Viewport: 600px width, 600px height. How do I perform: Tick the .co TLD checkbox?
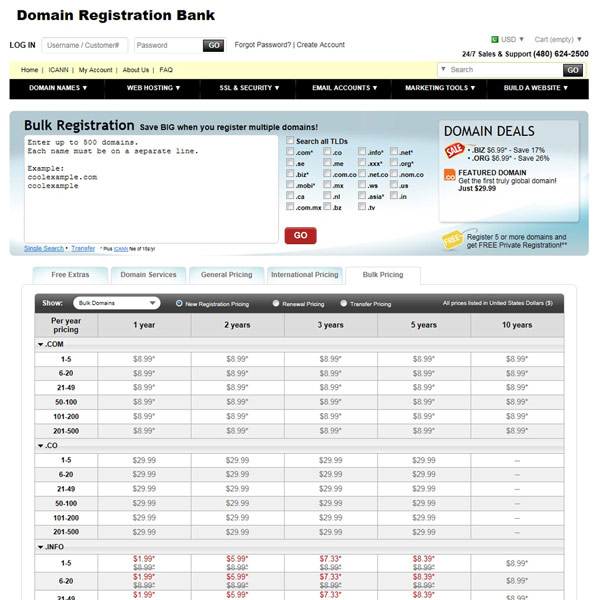pyautogui.click(x=327, y=152)
